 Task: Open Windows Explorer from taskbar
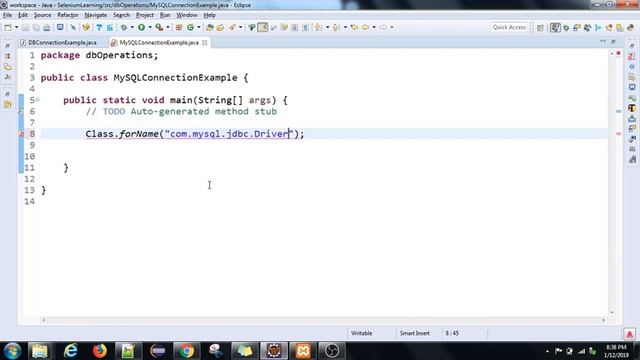(x=40, y=351)
